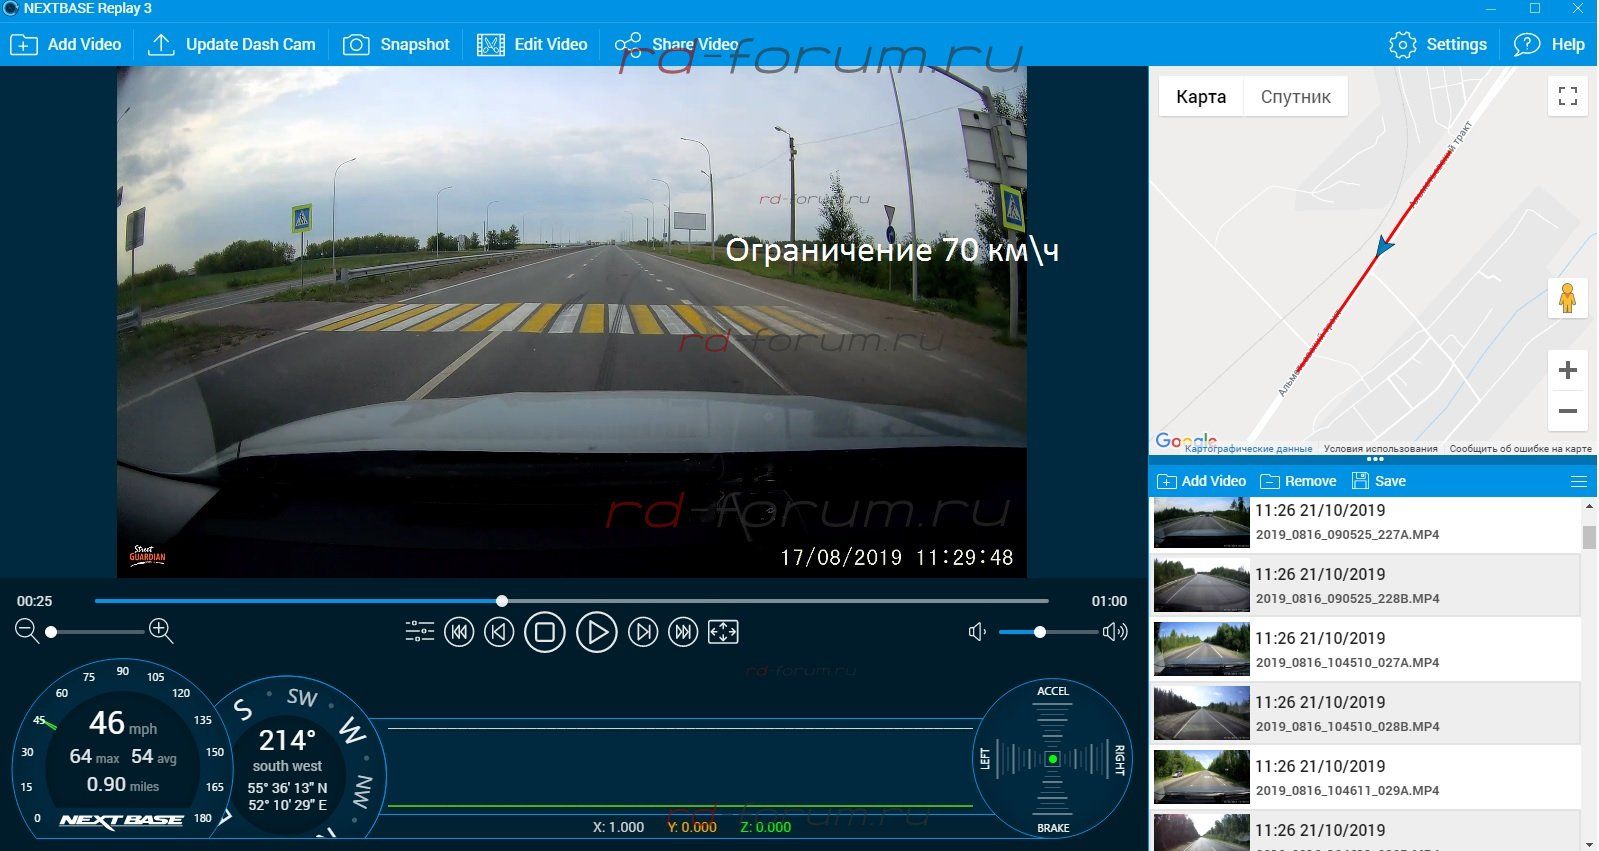Click Update Dash Cam
The image size is (1599, 851).
[x=231, y=45]
